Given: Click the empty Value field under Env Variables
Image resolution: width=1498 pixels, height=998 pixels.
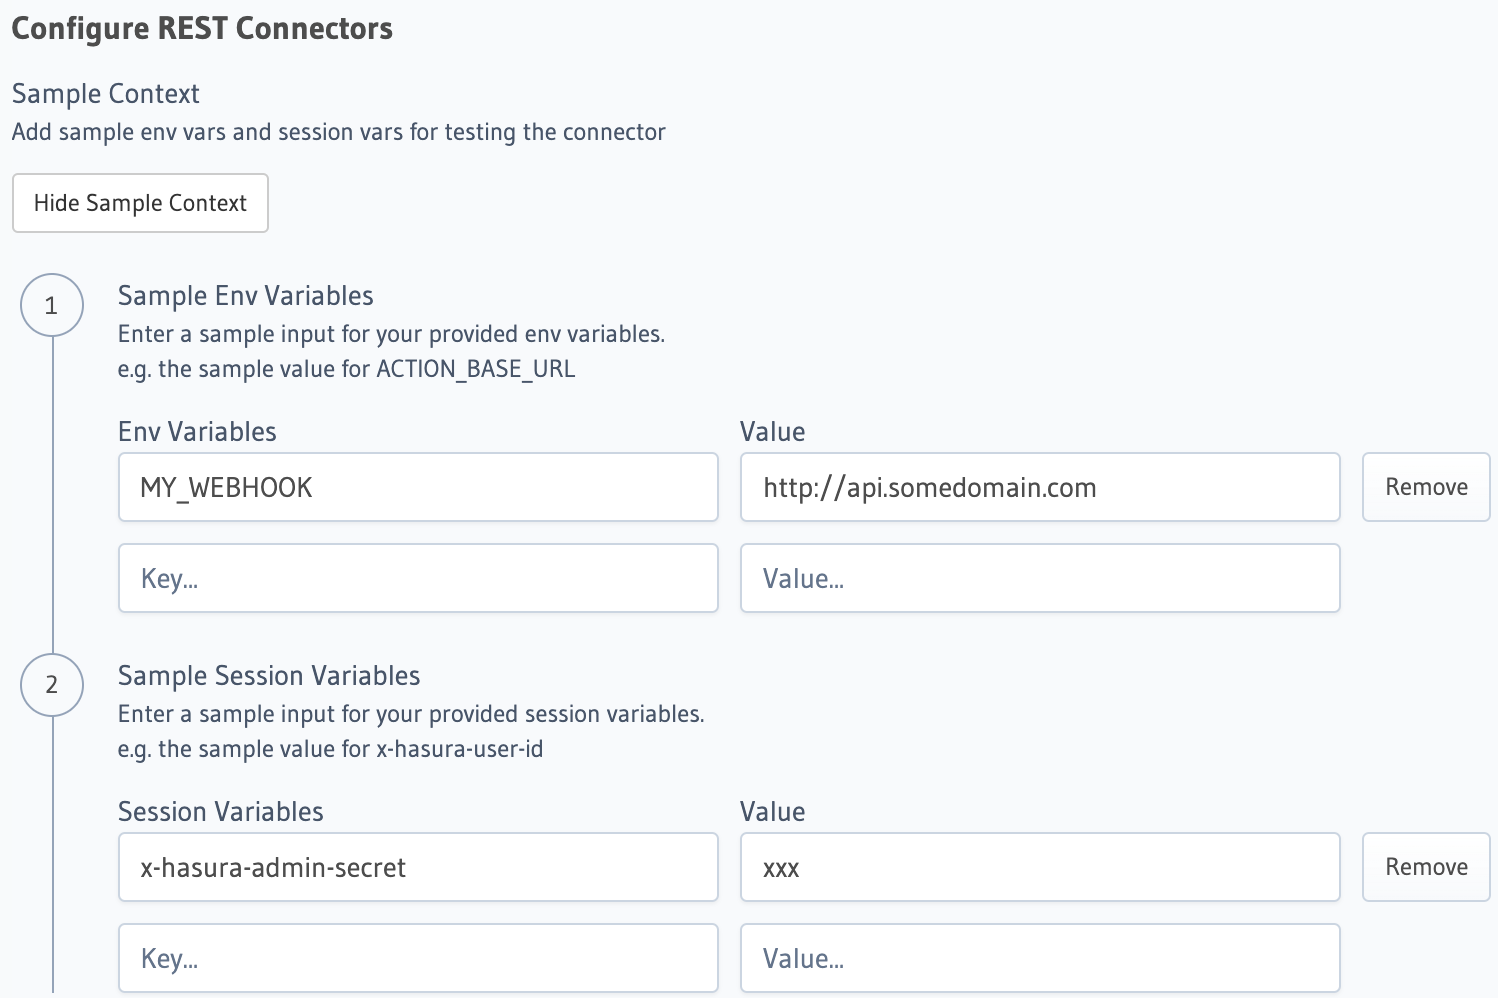Looking at the screenshot, I should tap(1039, 578).
